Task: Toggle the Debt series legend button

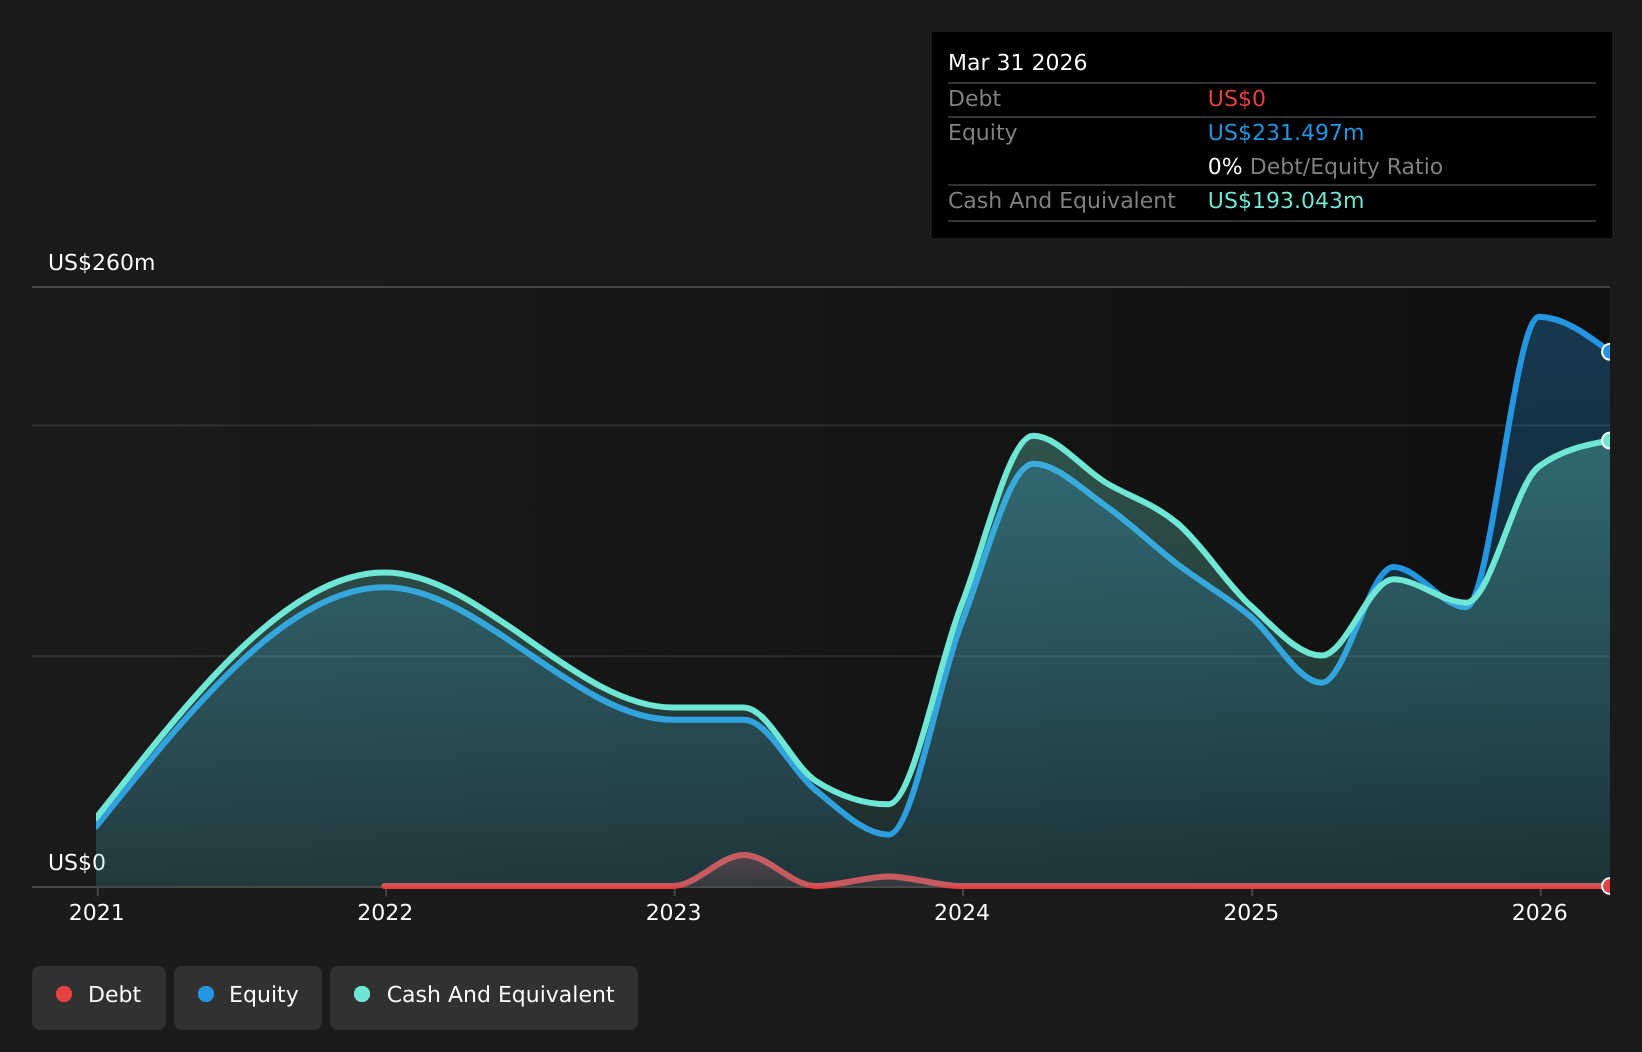Action: 99,997
